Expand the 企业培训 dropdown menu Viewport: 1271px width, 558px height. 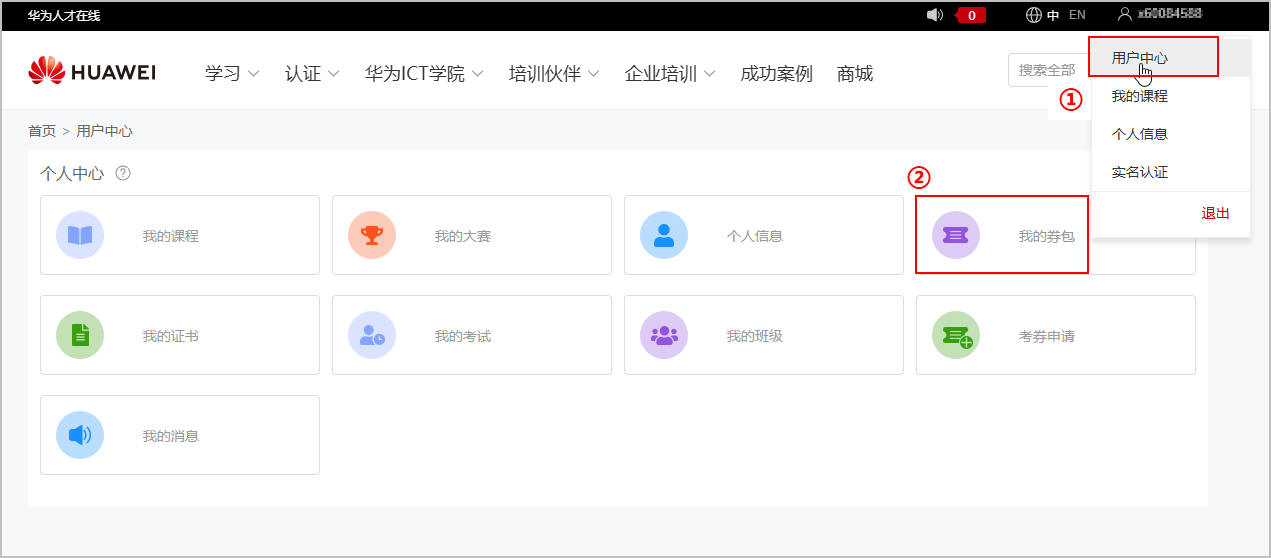tap(670, 73)
